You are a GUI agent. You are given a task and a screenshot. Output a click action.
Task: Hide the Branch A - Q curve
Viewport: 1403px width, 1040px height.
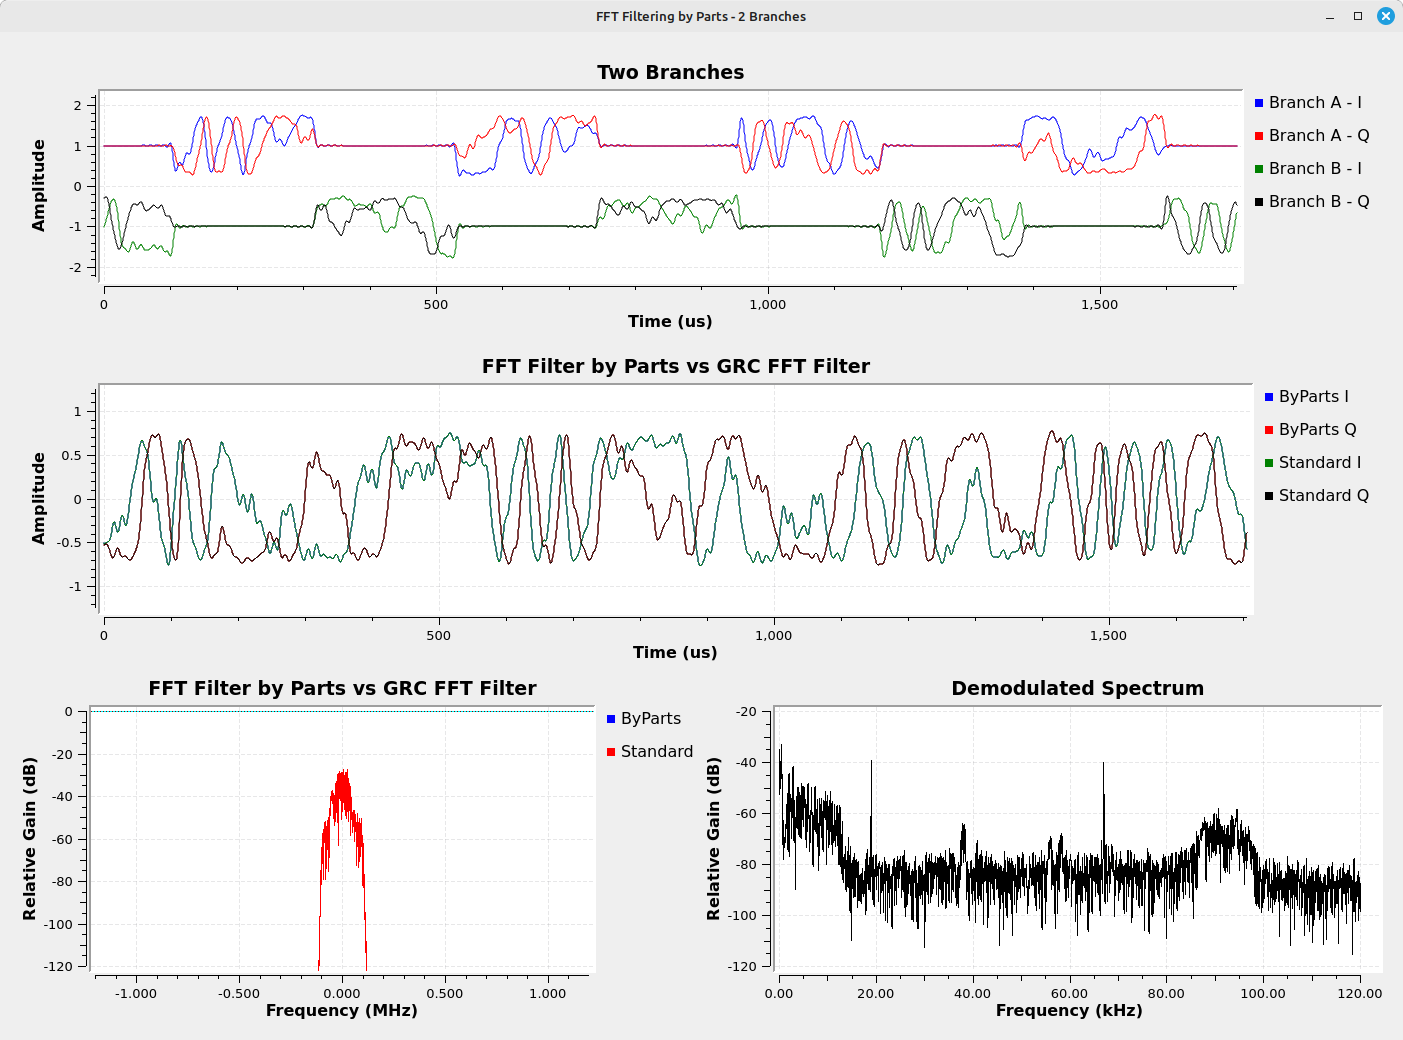(1318, 136)
